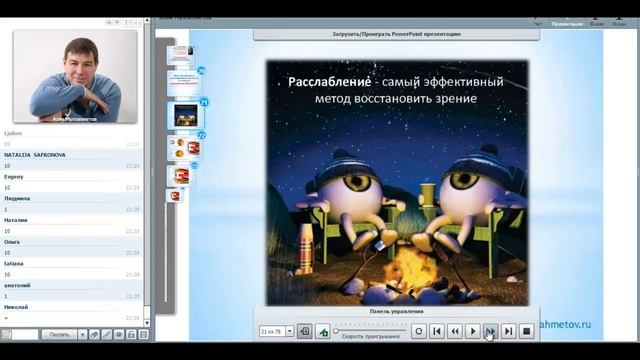Screen dimensions: 640x360
Task: Click the eraser/tag icon in chat toolbar
Action: (94, 335)
